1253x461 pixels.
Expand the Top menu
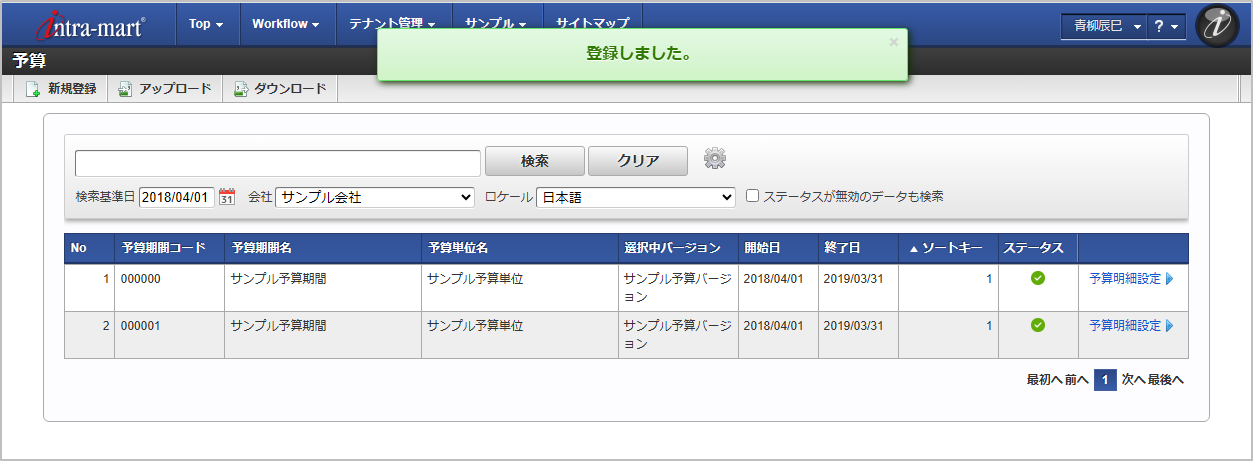[206, 23]
